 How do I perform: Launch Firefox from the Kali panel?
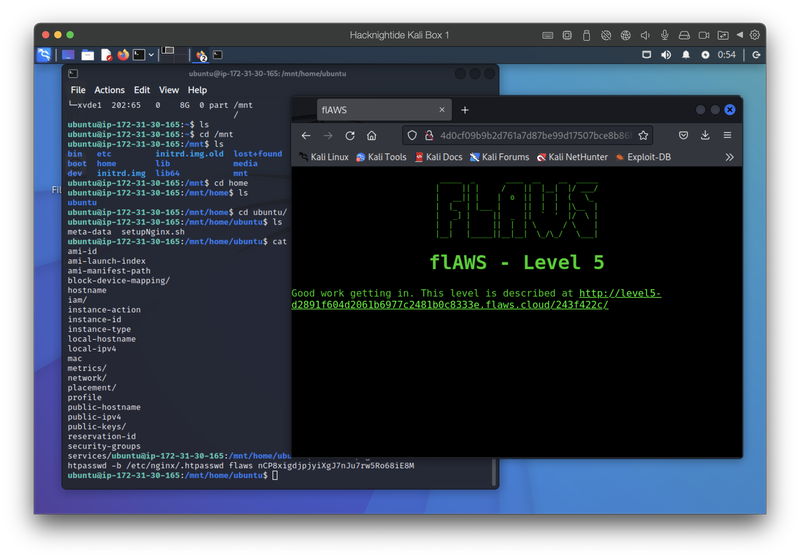tap(123, 55)
